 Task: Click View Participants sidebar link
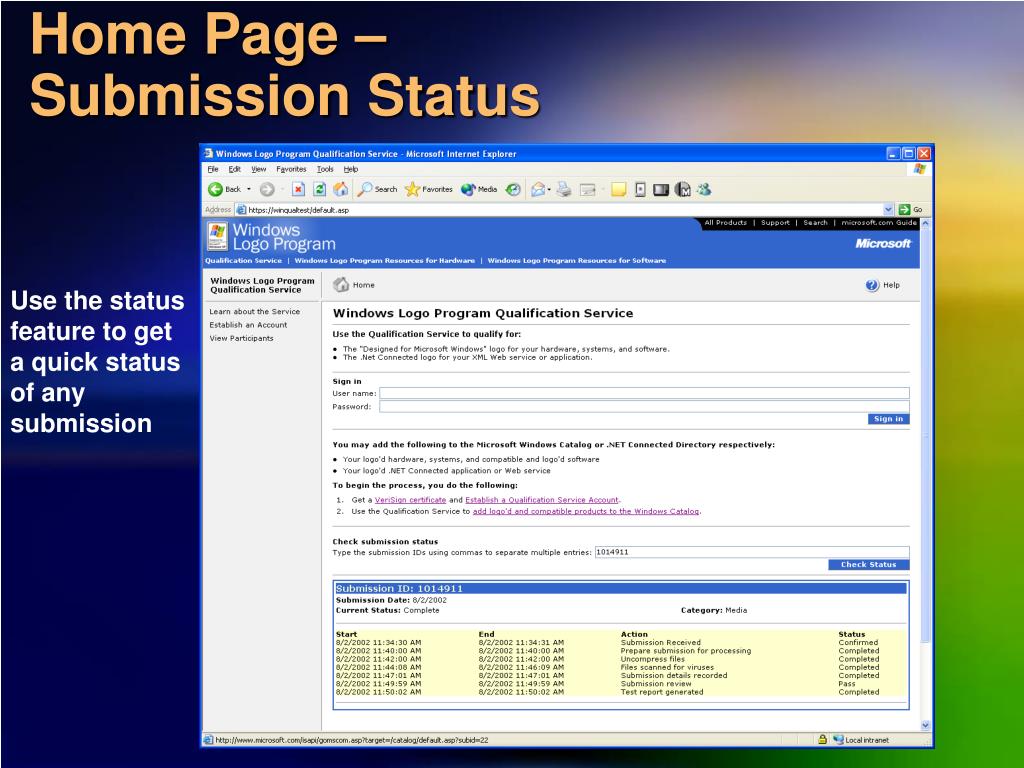point(242,338)
